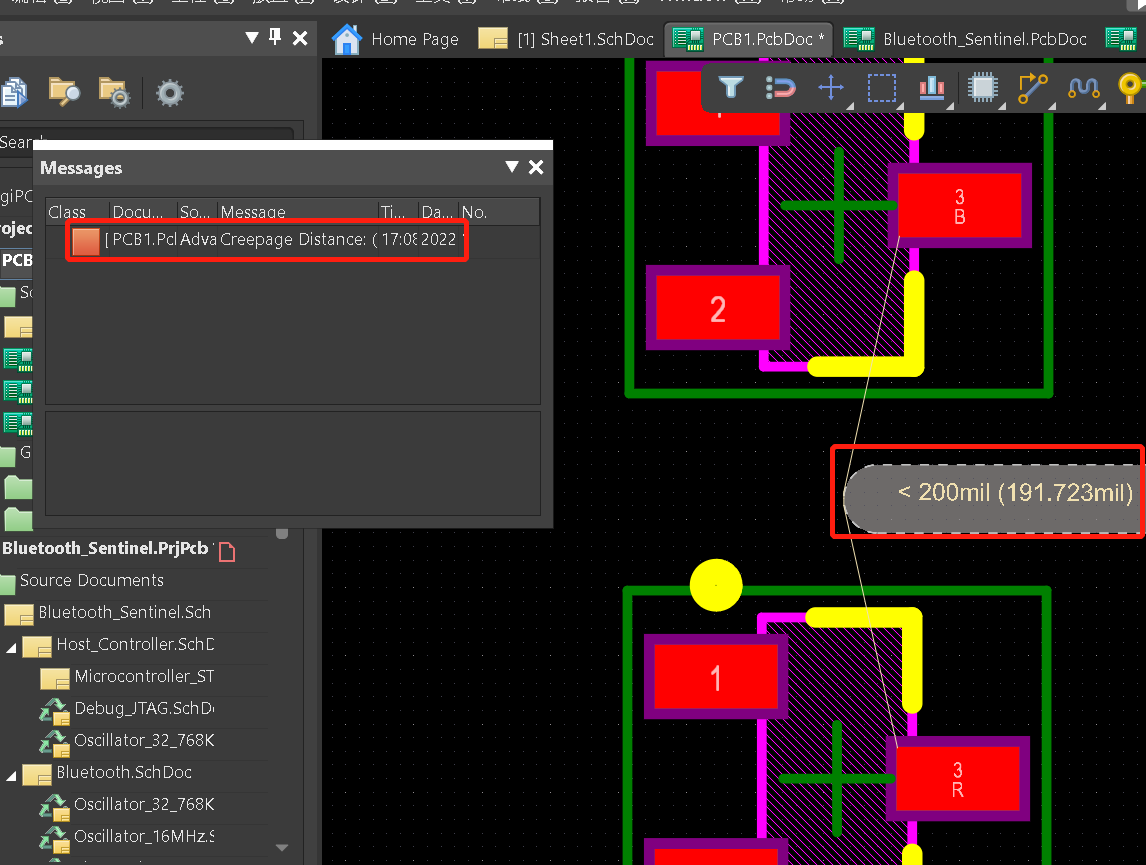The width and height of the screenshot is (1146, 865).
Task: Open the snap options magnet icon
Action: [780, 88]
